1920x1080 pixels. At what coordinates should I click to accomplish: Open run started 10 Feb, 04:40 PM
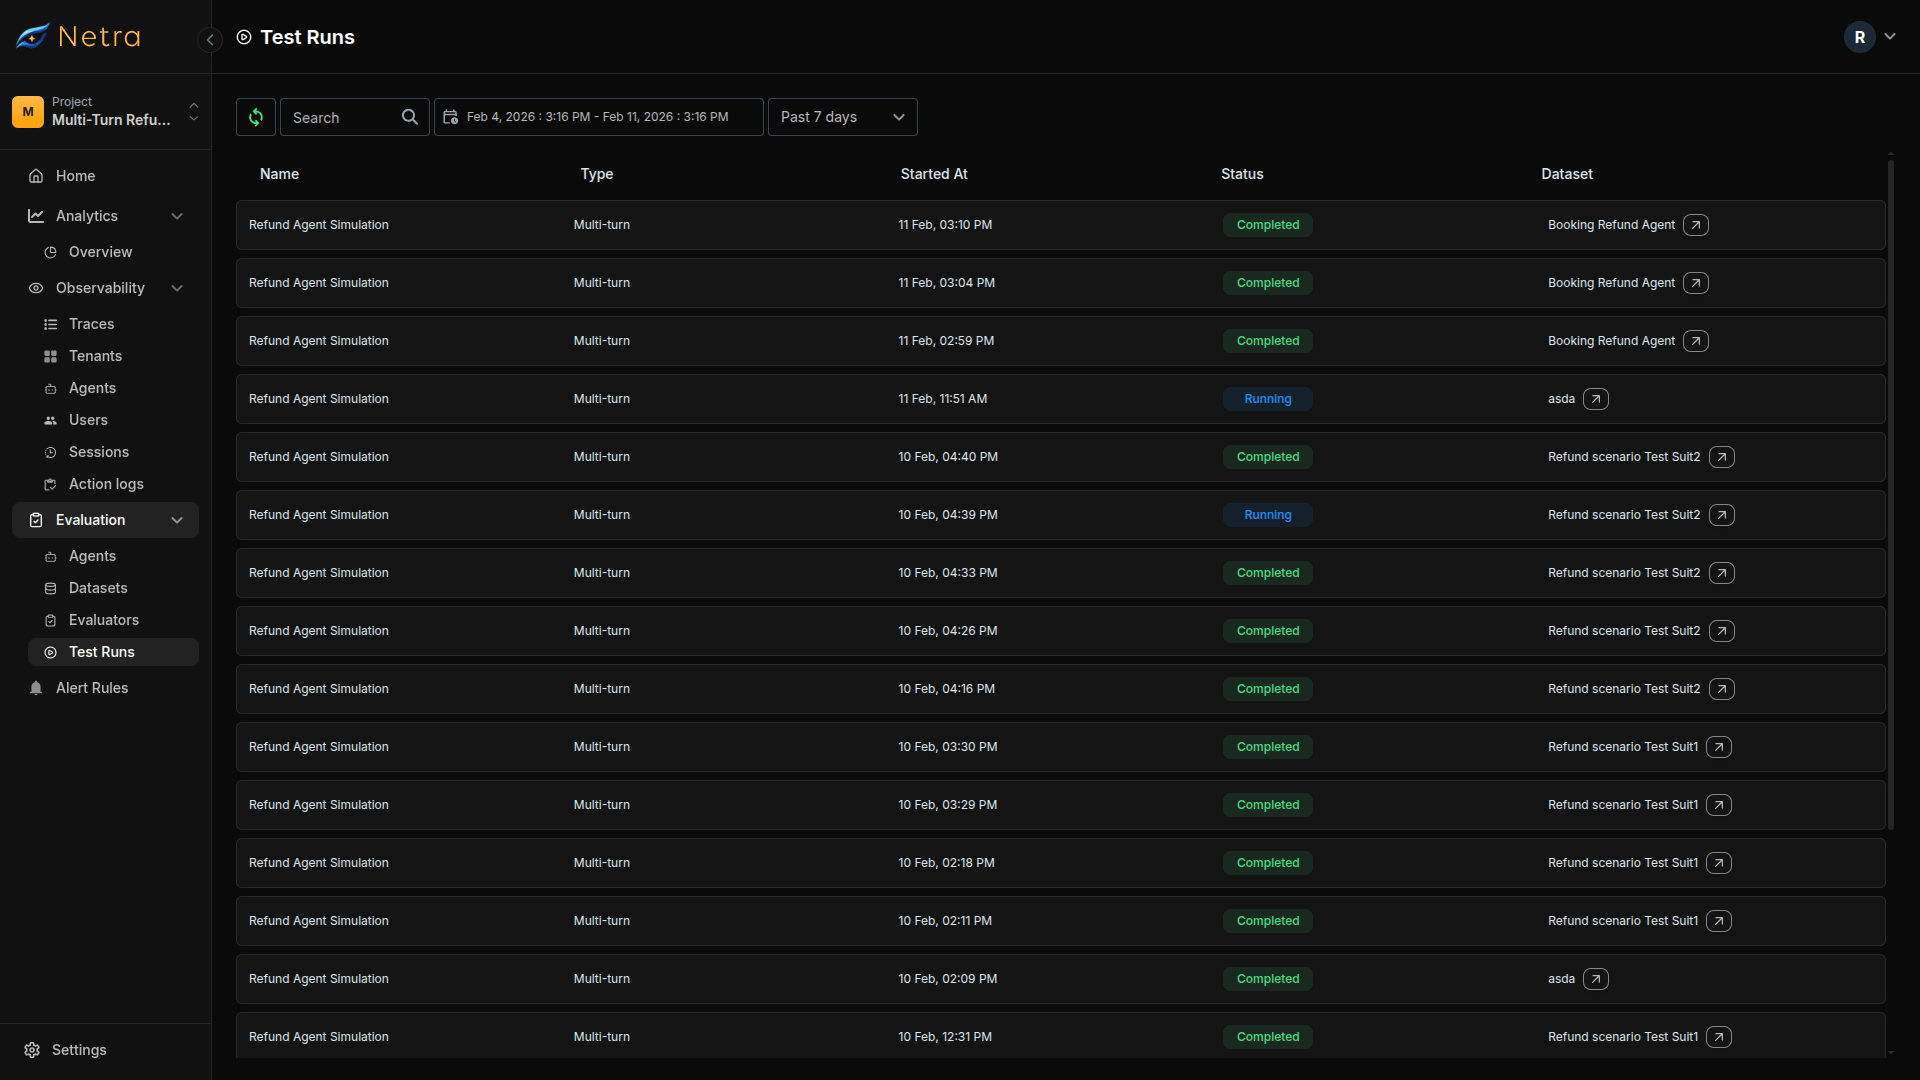pos(1060,457)
